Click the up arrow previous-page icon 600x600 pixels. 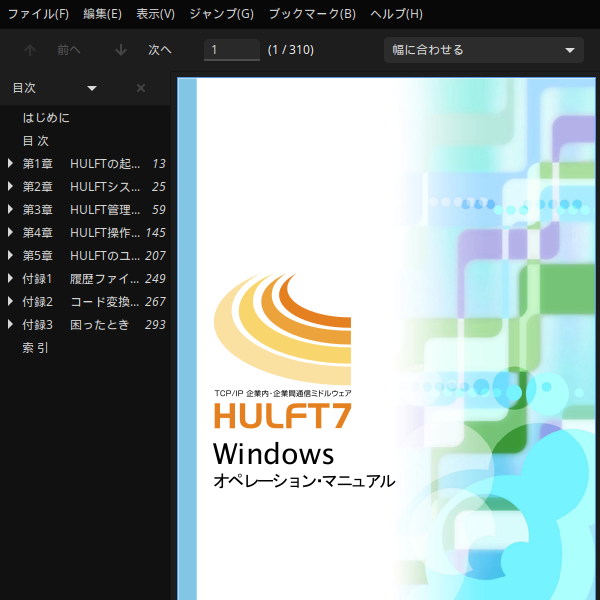30,50
